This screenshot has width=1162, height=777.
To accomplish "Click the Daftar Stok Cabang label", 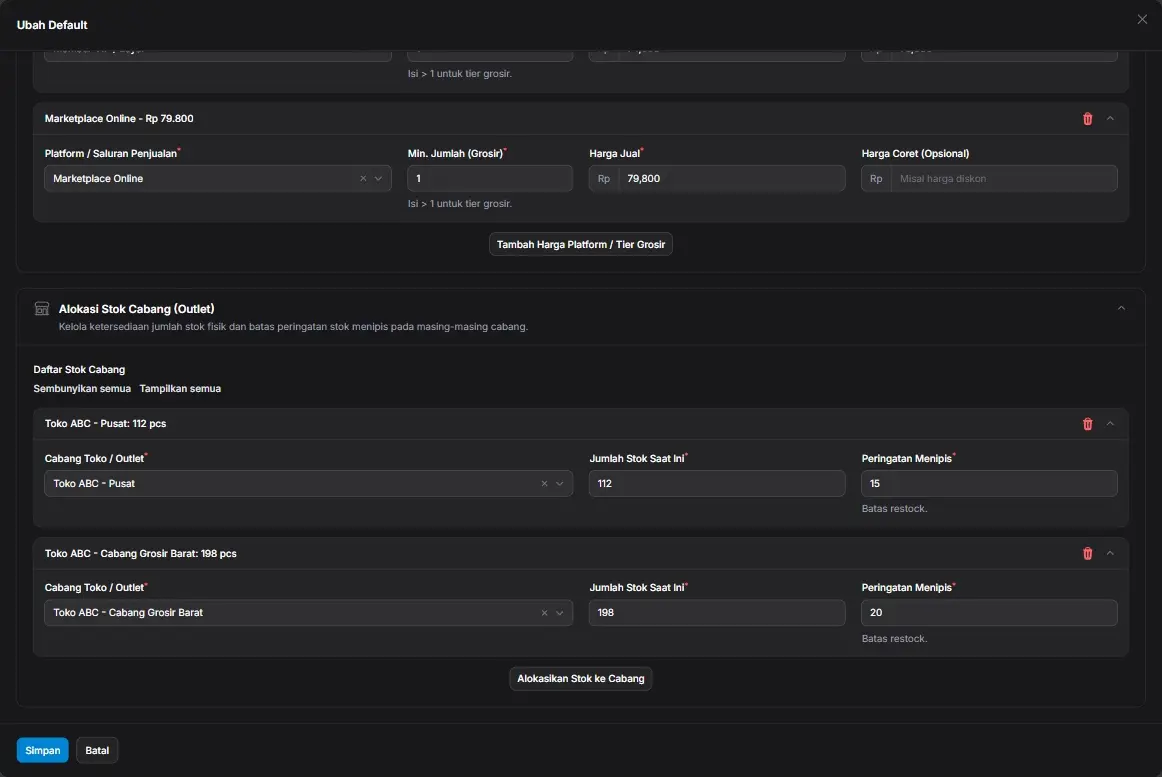I will 79,369.
